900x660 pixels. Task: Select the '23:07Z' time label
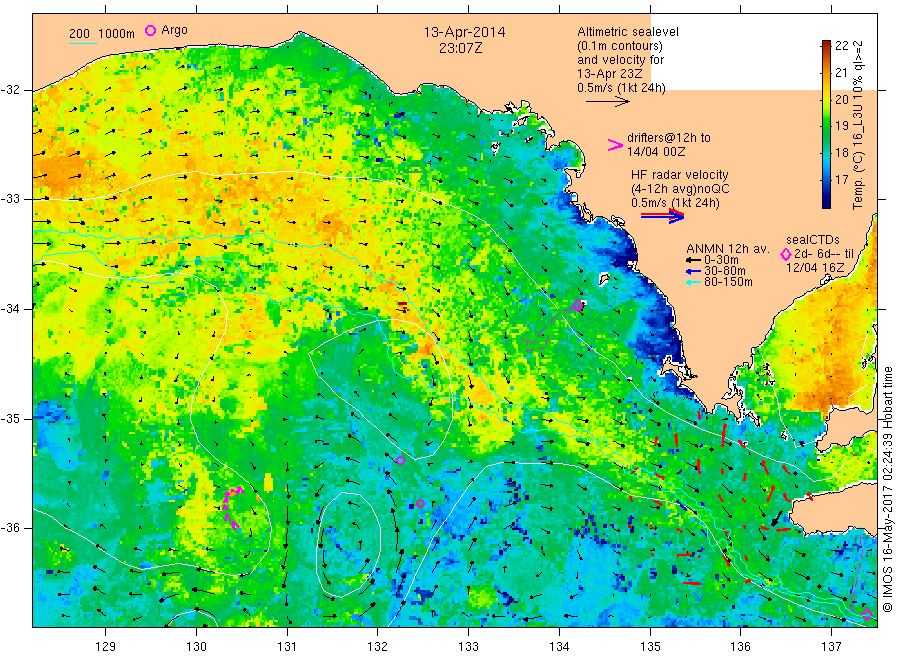click(460, 48)
